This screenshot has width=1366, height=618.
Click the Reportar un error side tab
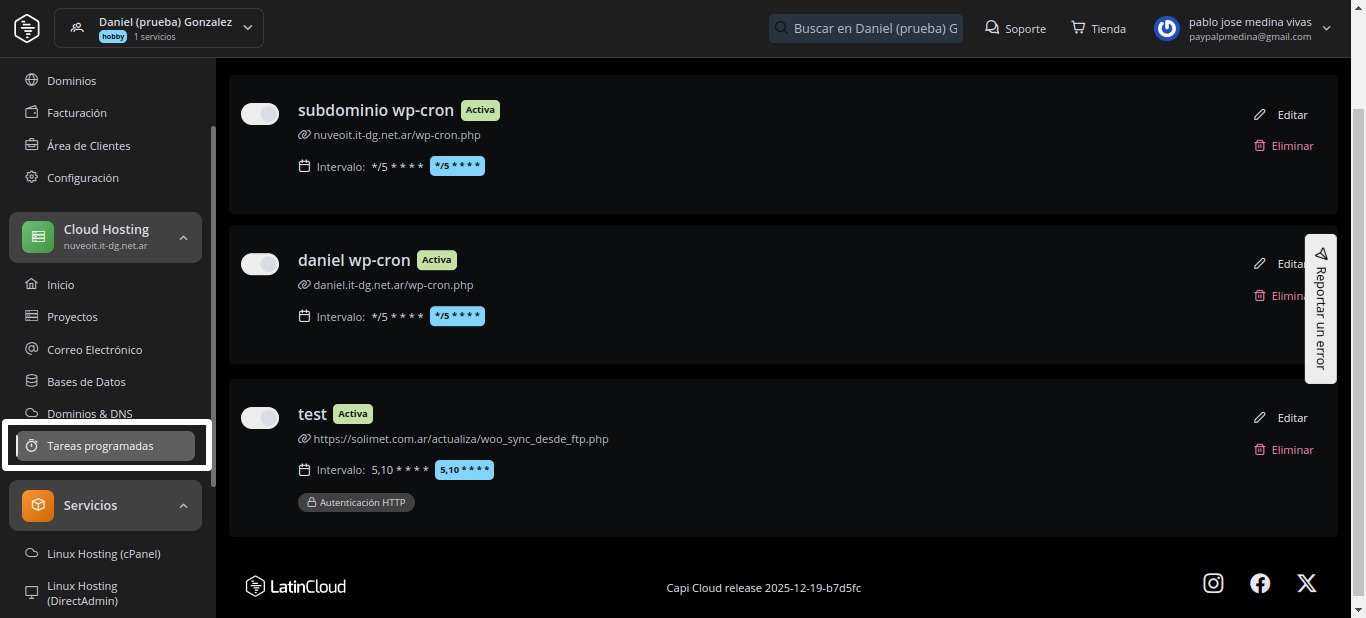(1320, 308)
